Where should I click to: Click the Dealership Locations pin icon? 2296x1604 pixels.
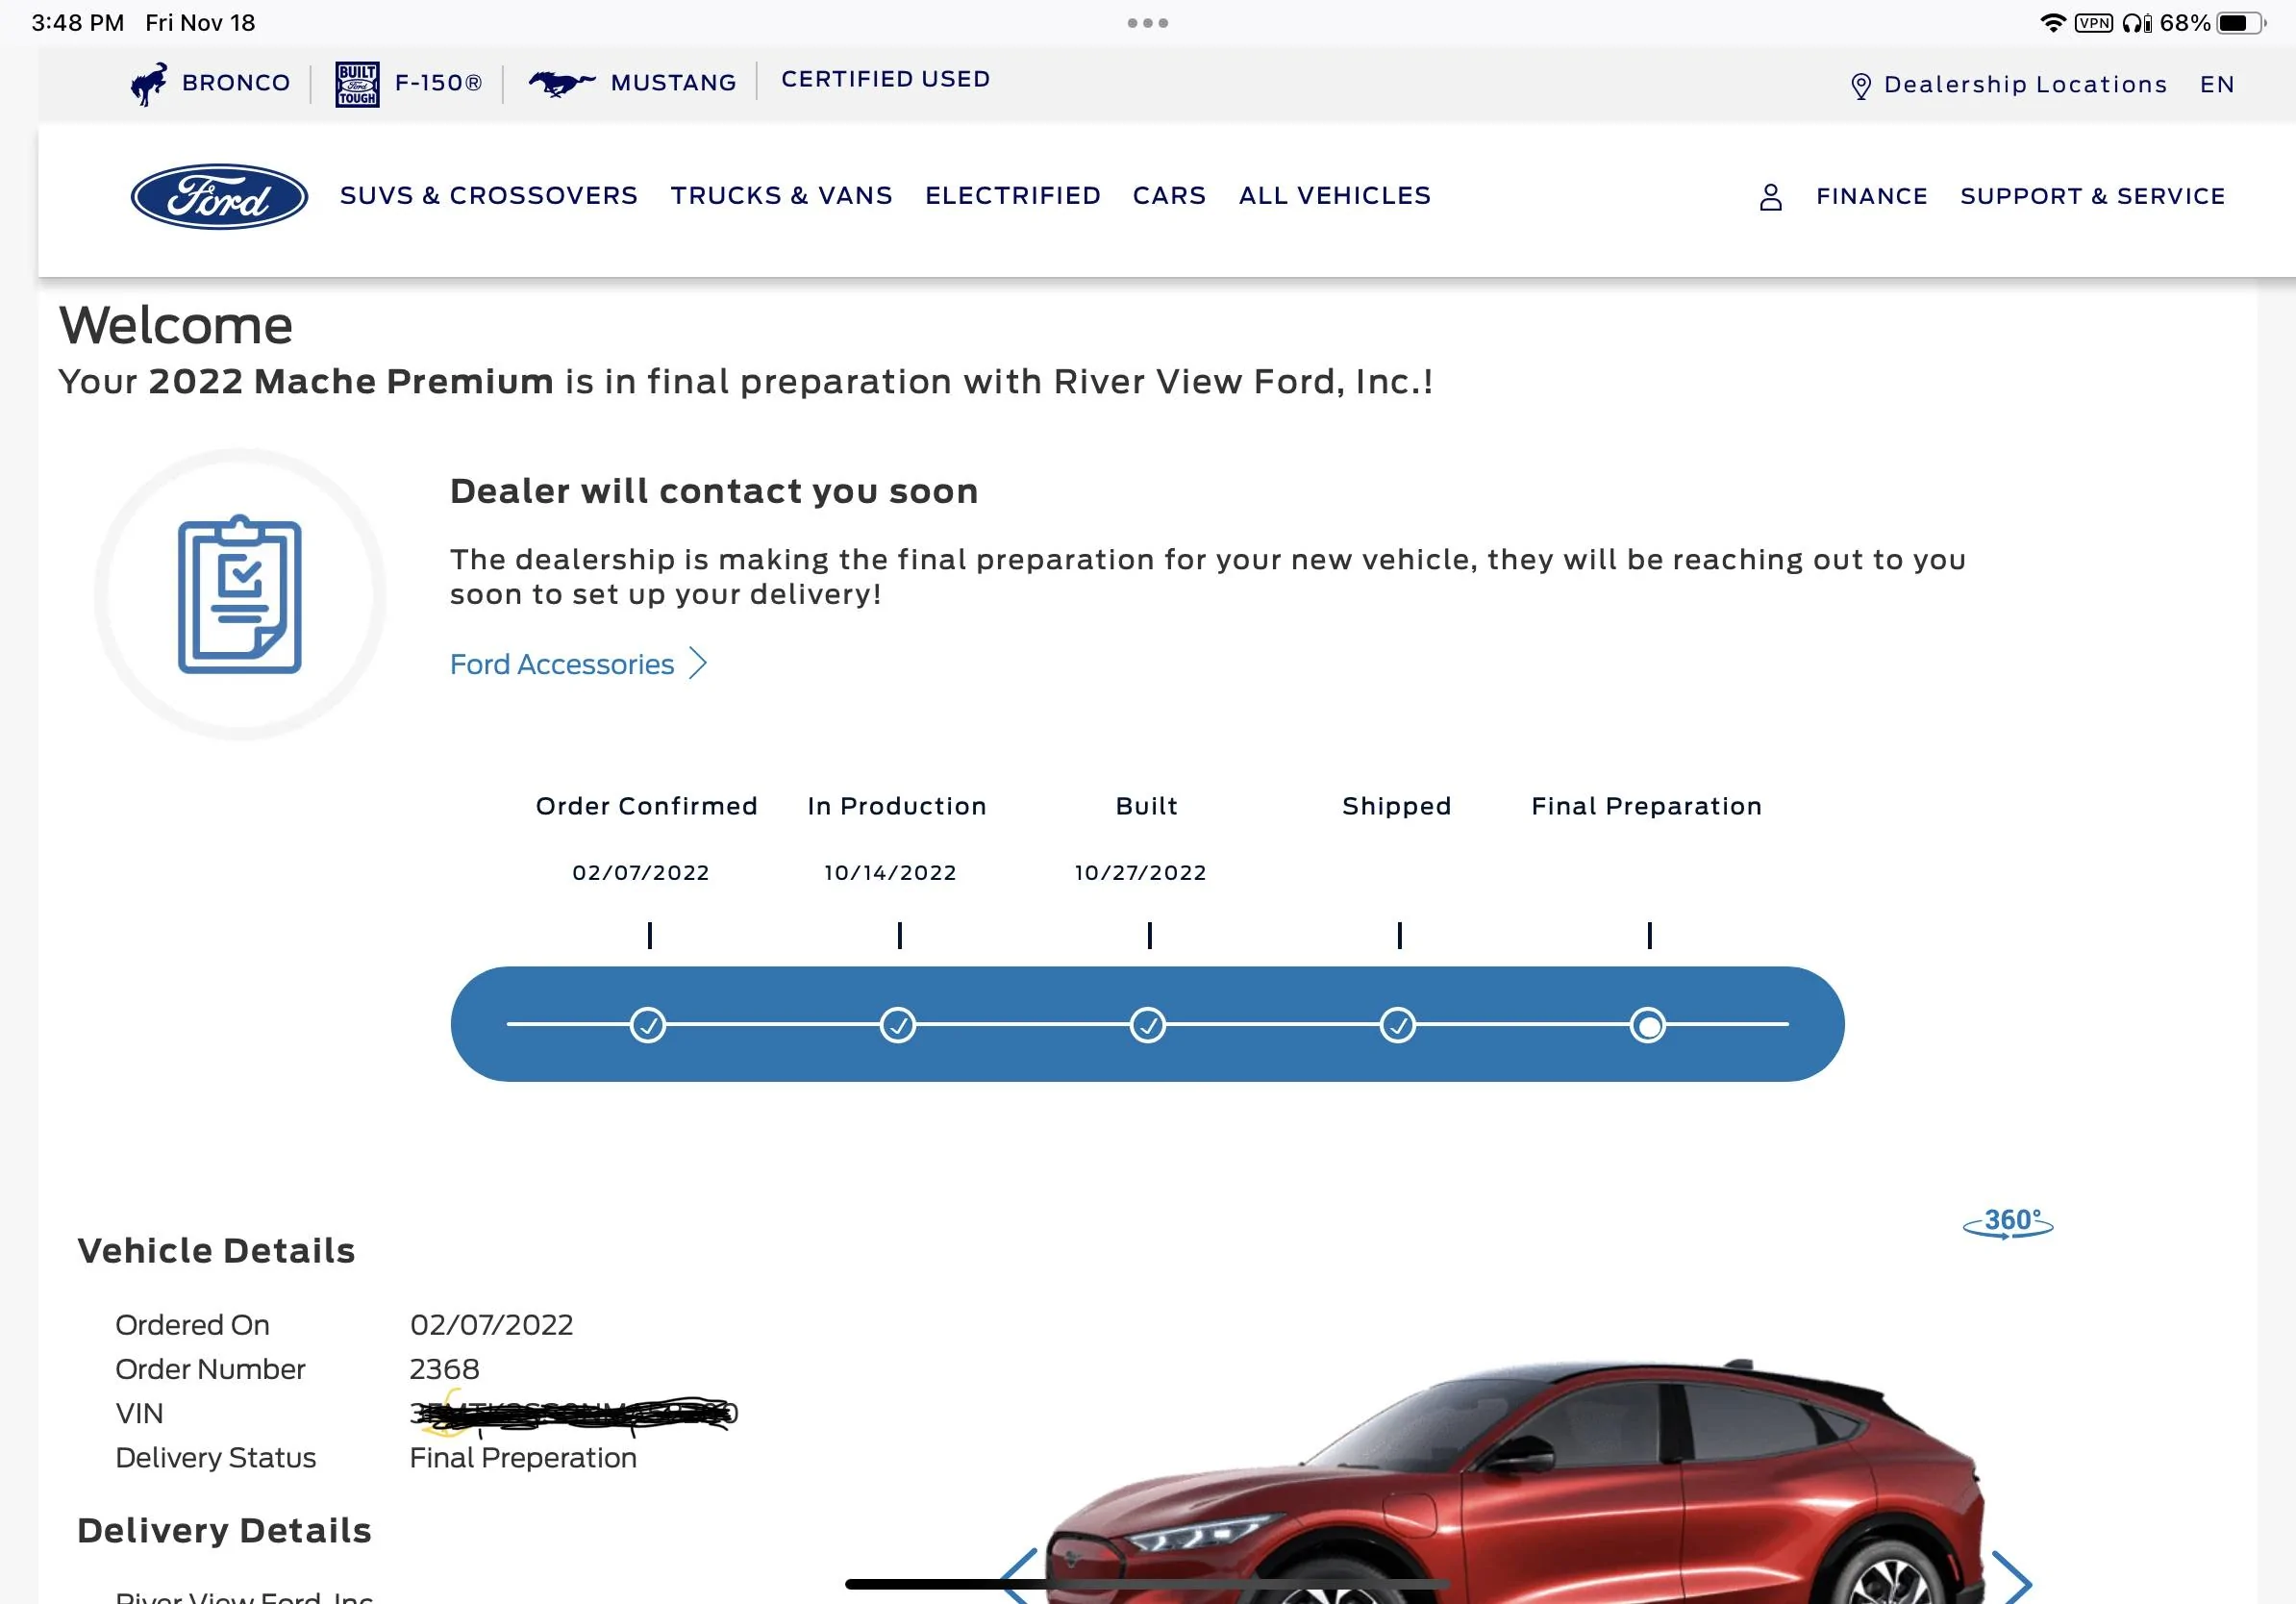1860,86
